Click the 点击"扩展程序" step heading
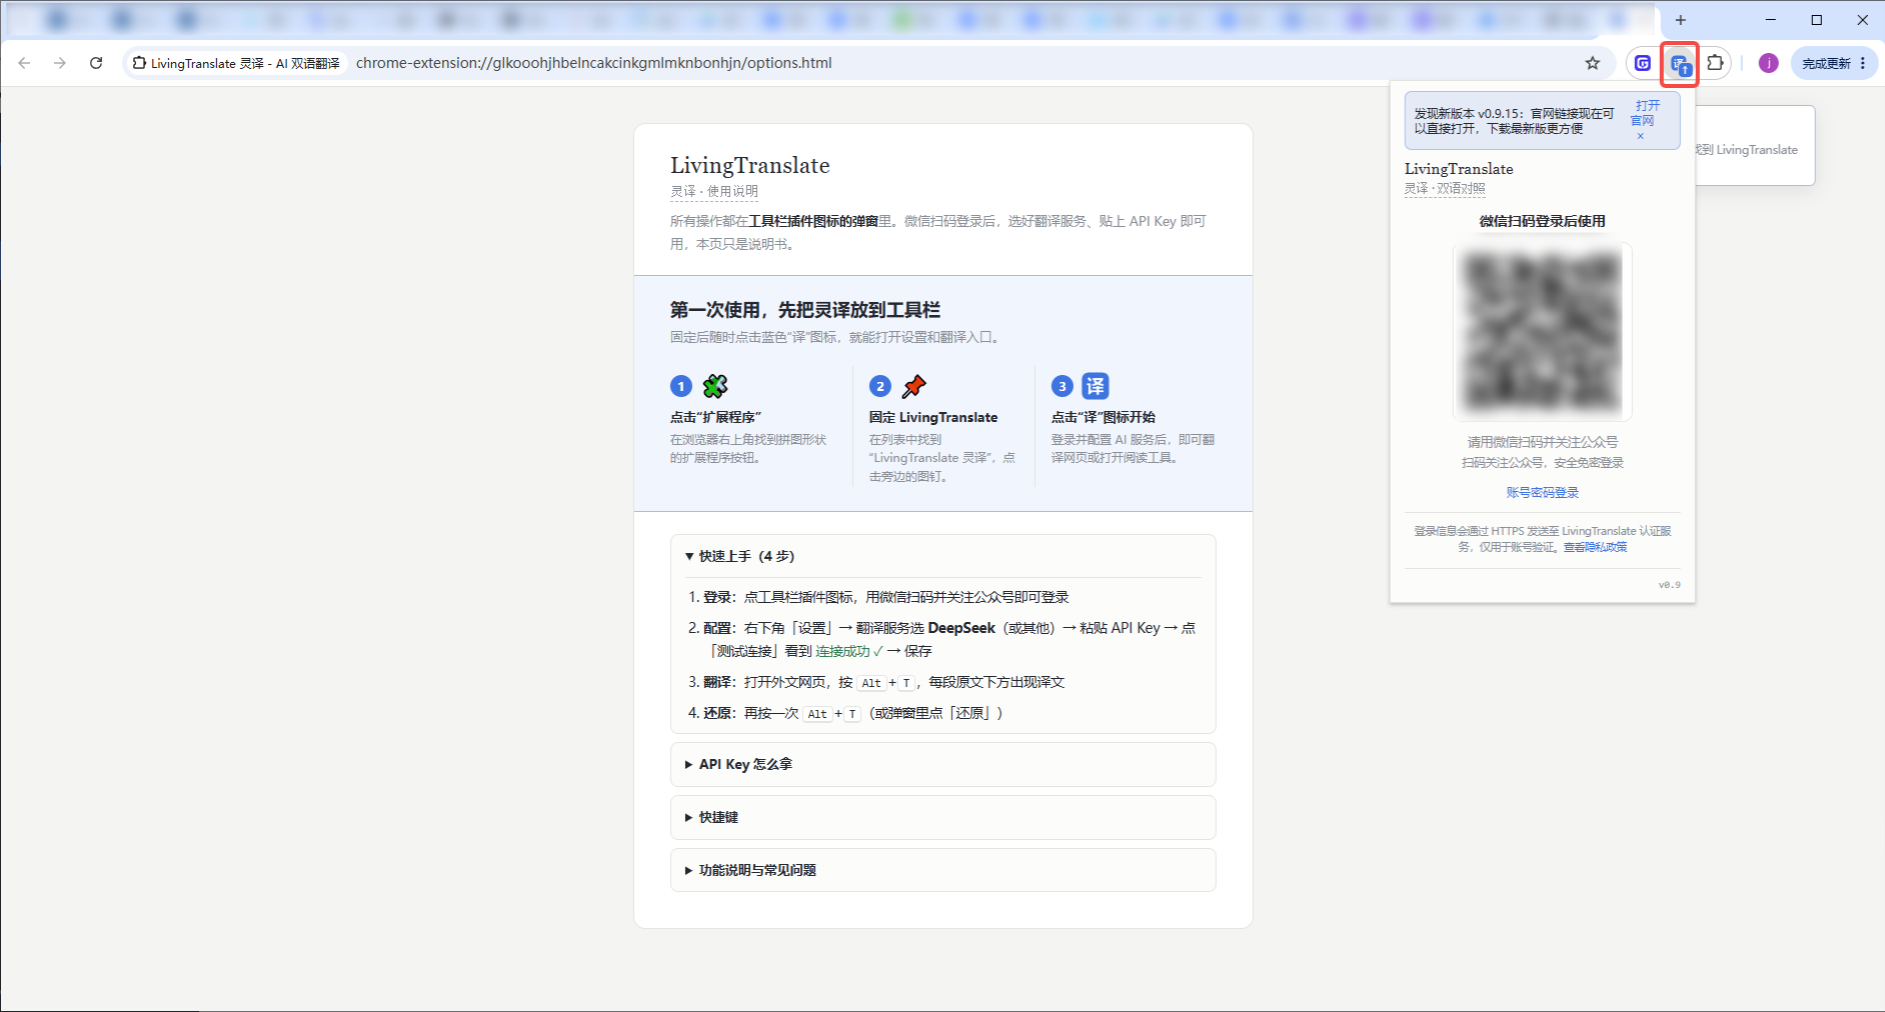The width and height of the screenshot is (1885, 1012). pyautogui.click(x=716, y=417)
